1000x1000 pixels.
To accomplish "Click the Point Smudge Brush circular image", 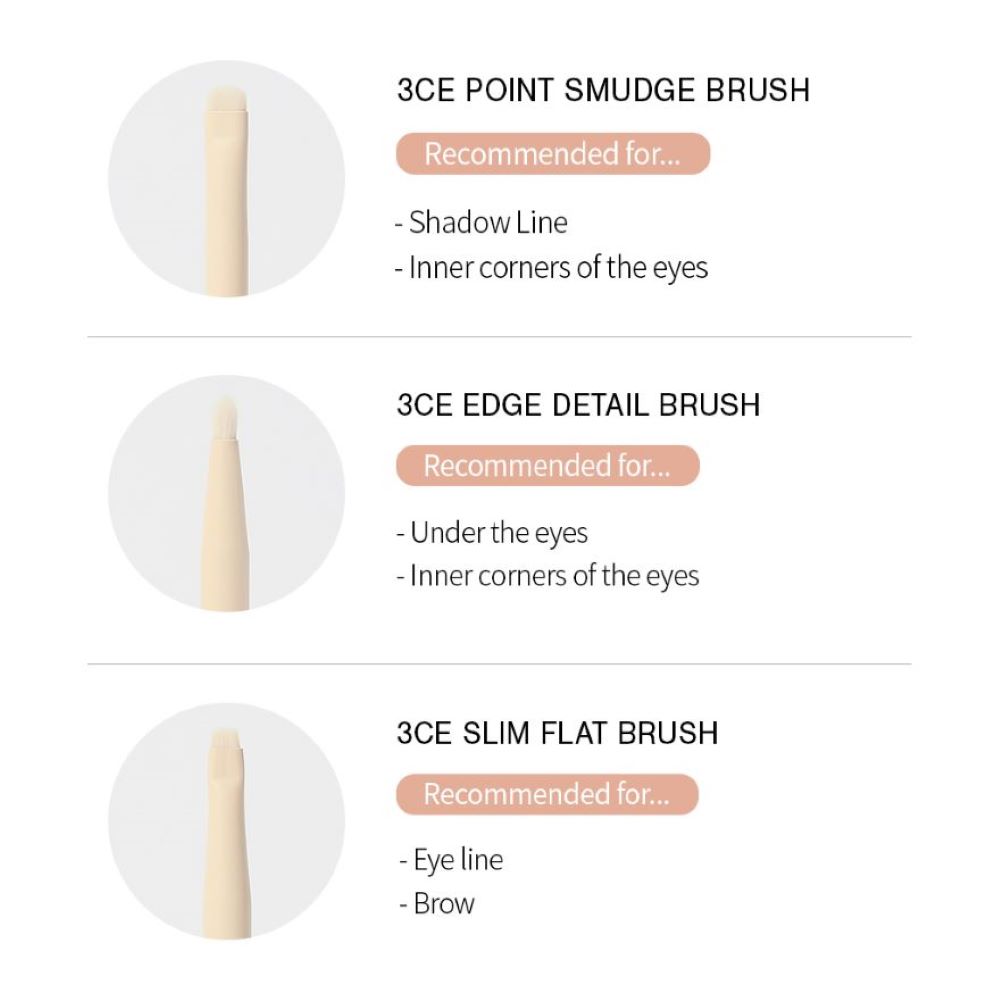I will tap(226, 179).
